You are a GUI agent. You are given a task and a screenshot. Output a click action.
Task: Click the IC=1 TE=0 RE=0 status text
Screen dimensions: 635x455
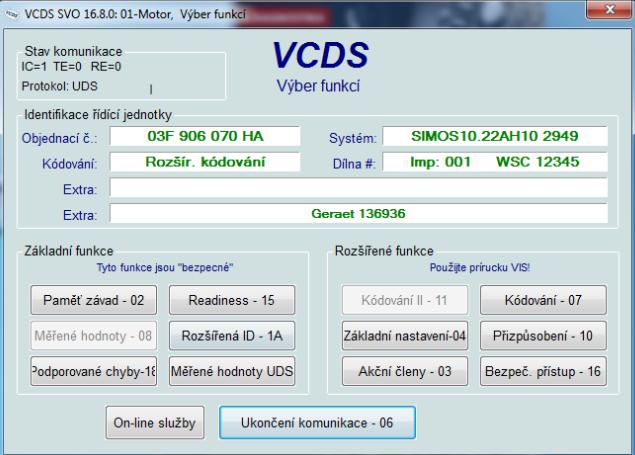[71, 66]
